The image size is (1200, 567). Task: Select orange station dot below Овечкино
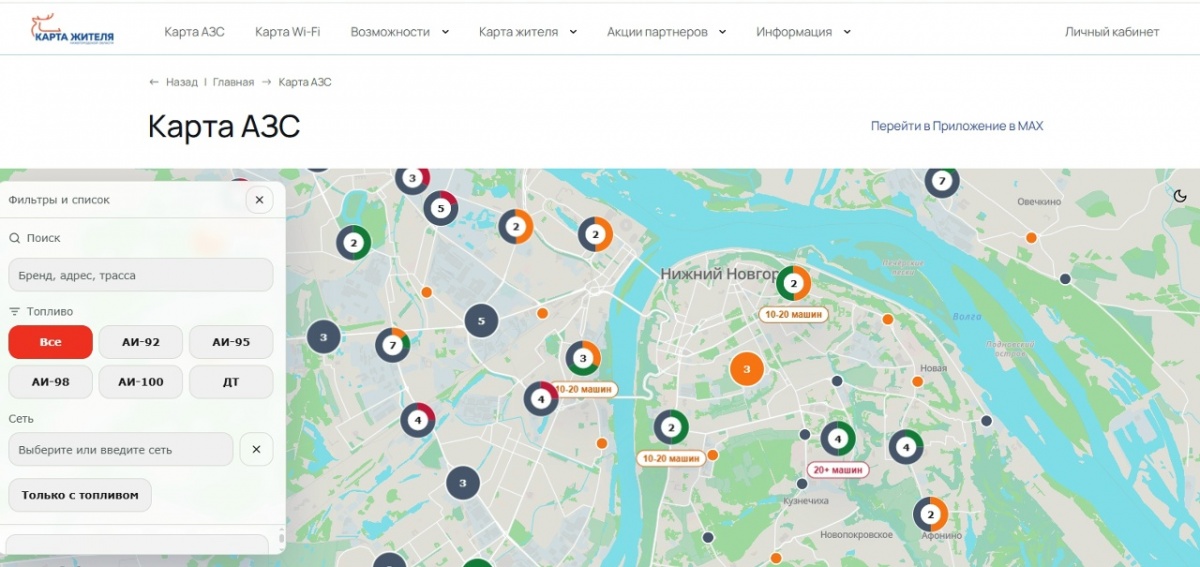(1031, 238)
